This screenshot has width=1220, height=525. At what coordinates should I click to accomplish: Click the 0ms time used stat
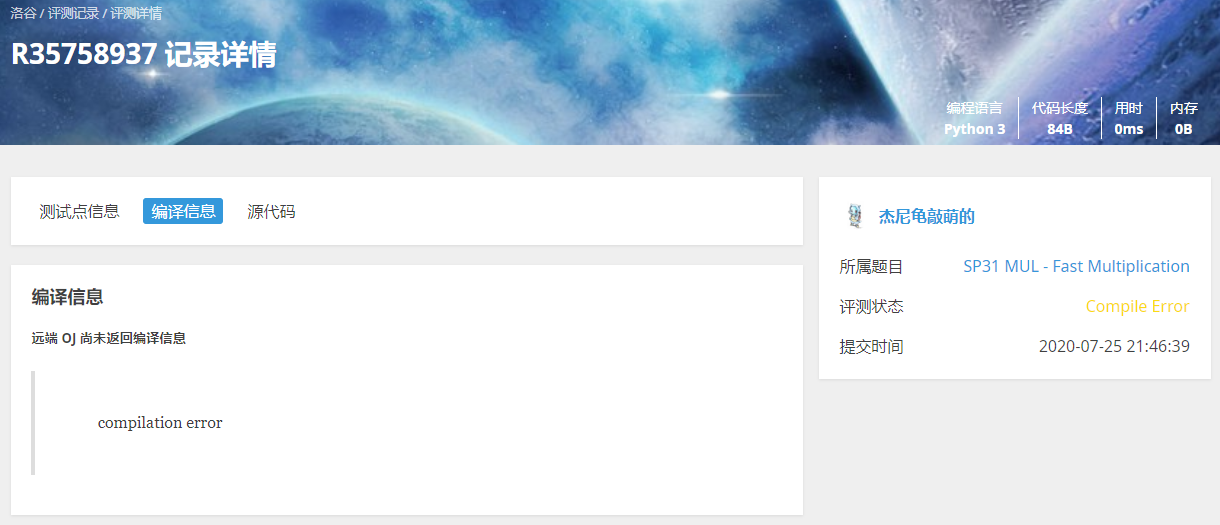pos(1129,129)
